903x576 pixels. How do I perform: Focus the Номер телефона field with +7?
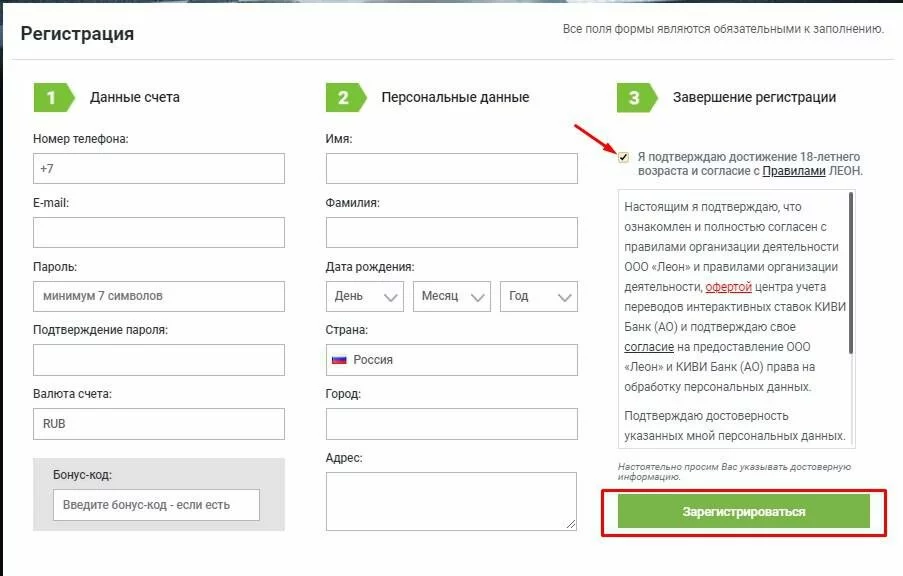(159, 169)
